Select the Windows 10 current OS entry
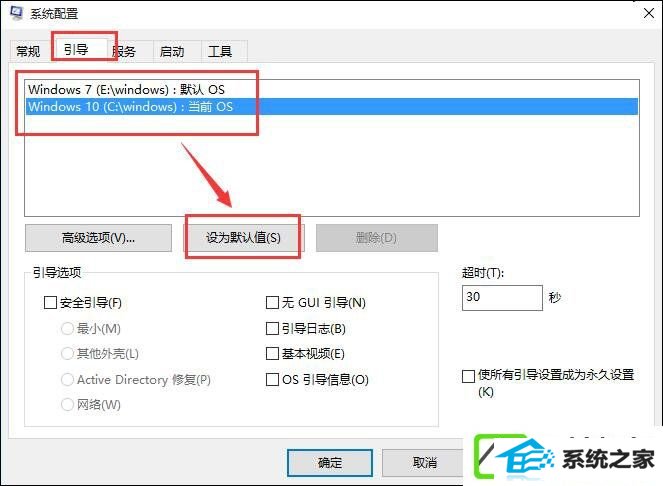The height and width of the screenshot is (486, 663). 332,106
